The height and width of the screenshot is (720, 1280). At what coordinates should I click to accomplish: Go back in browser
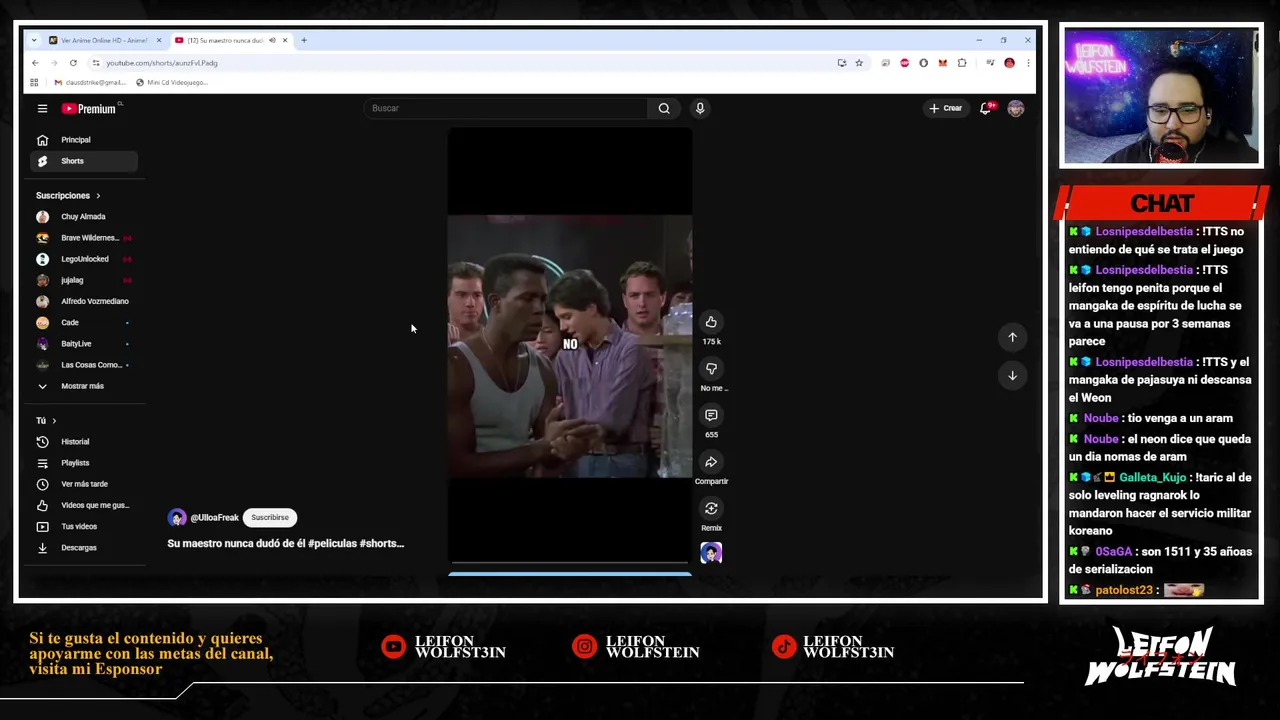35,63
